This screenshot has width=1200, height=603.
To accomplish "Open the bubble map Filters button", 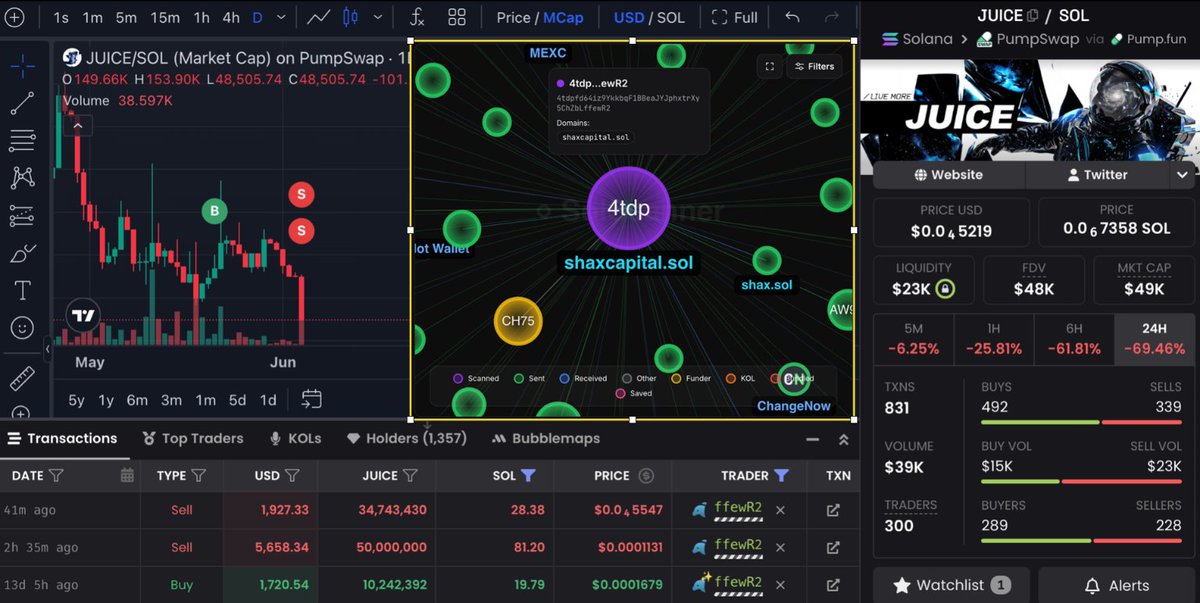I will pos(814,67).
